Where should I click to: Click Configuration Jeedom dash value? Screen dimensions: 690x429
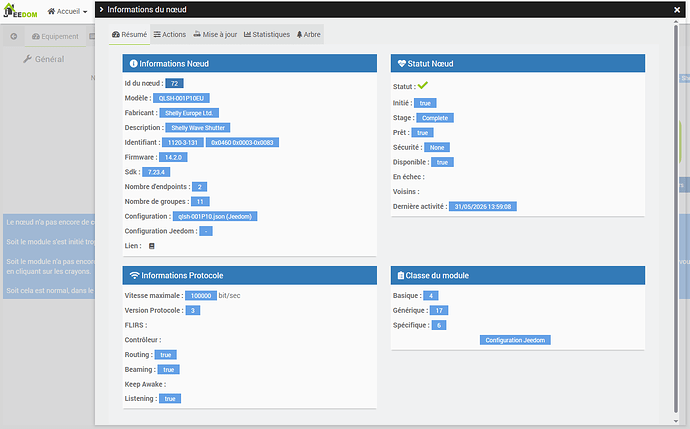pos(206,231)
